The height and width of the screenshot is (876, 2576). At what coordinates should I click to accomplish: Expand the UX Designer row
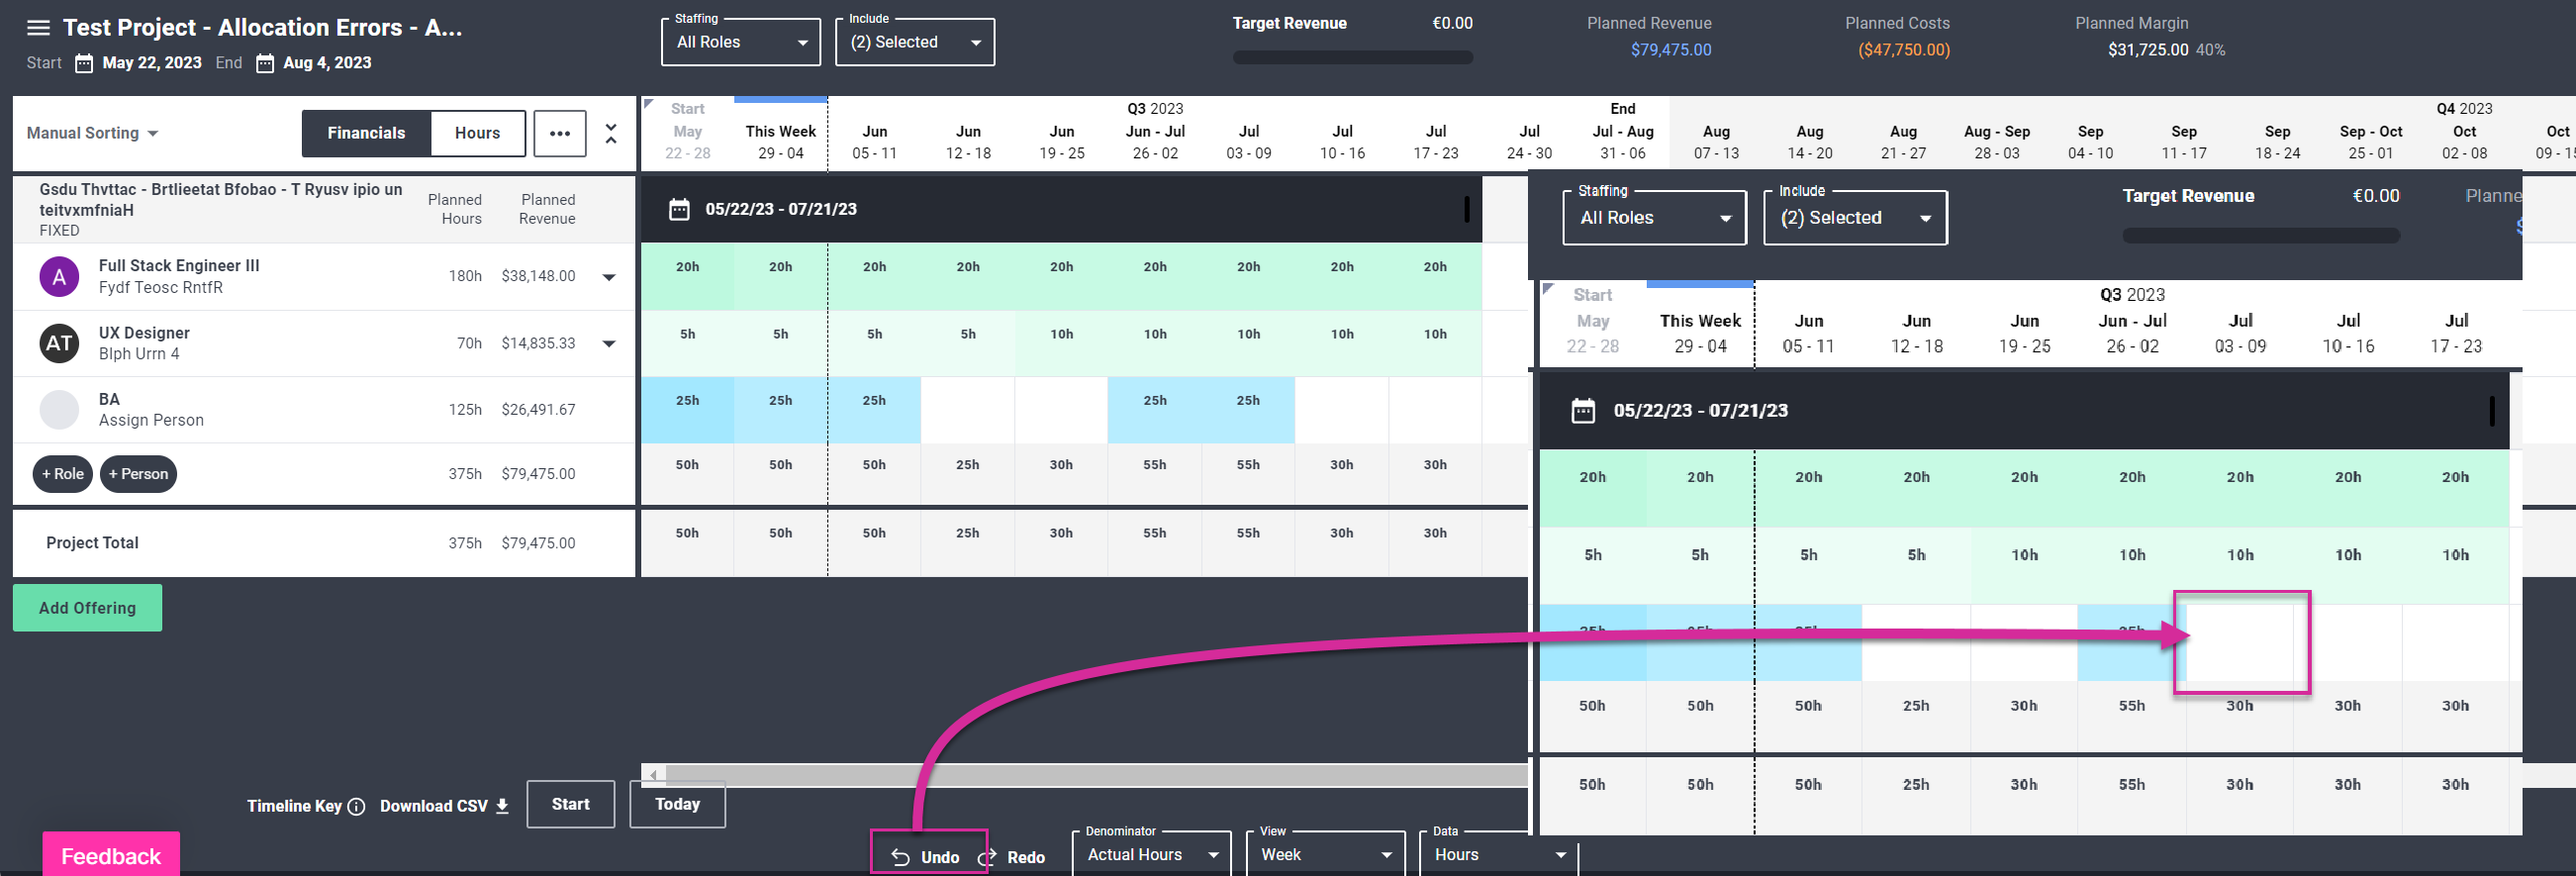click(x=609, y=343)
